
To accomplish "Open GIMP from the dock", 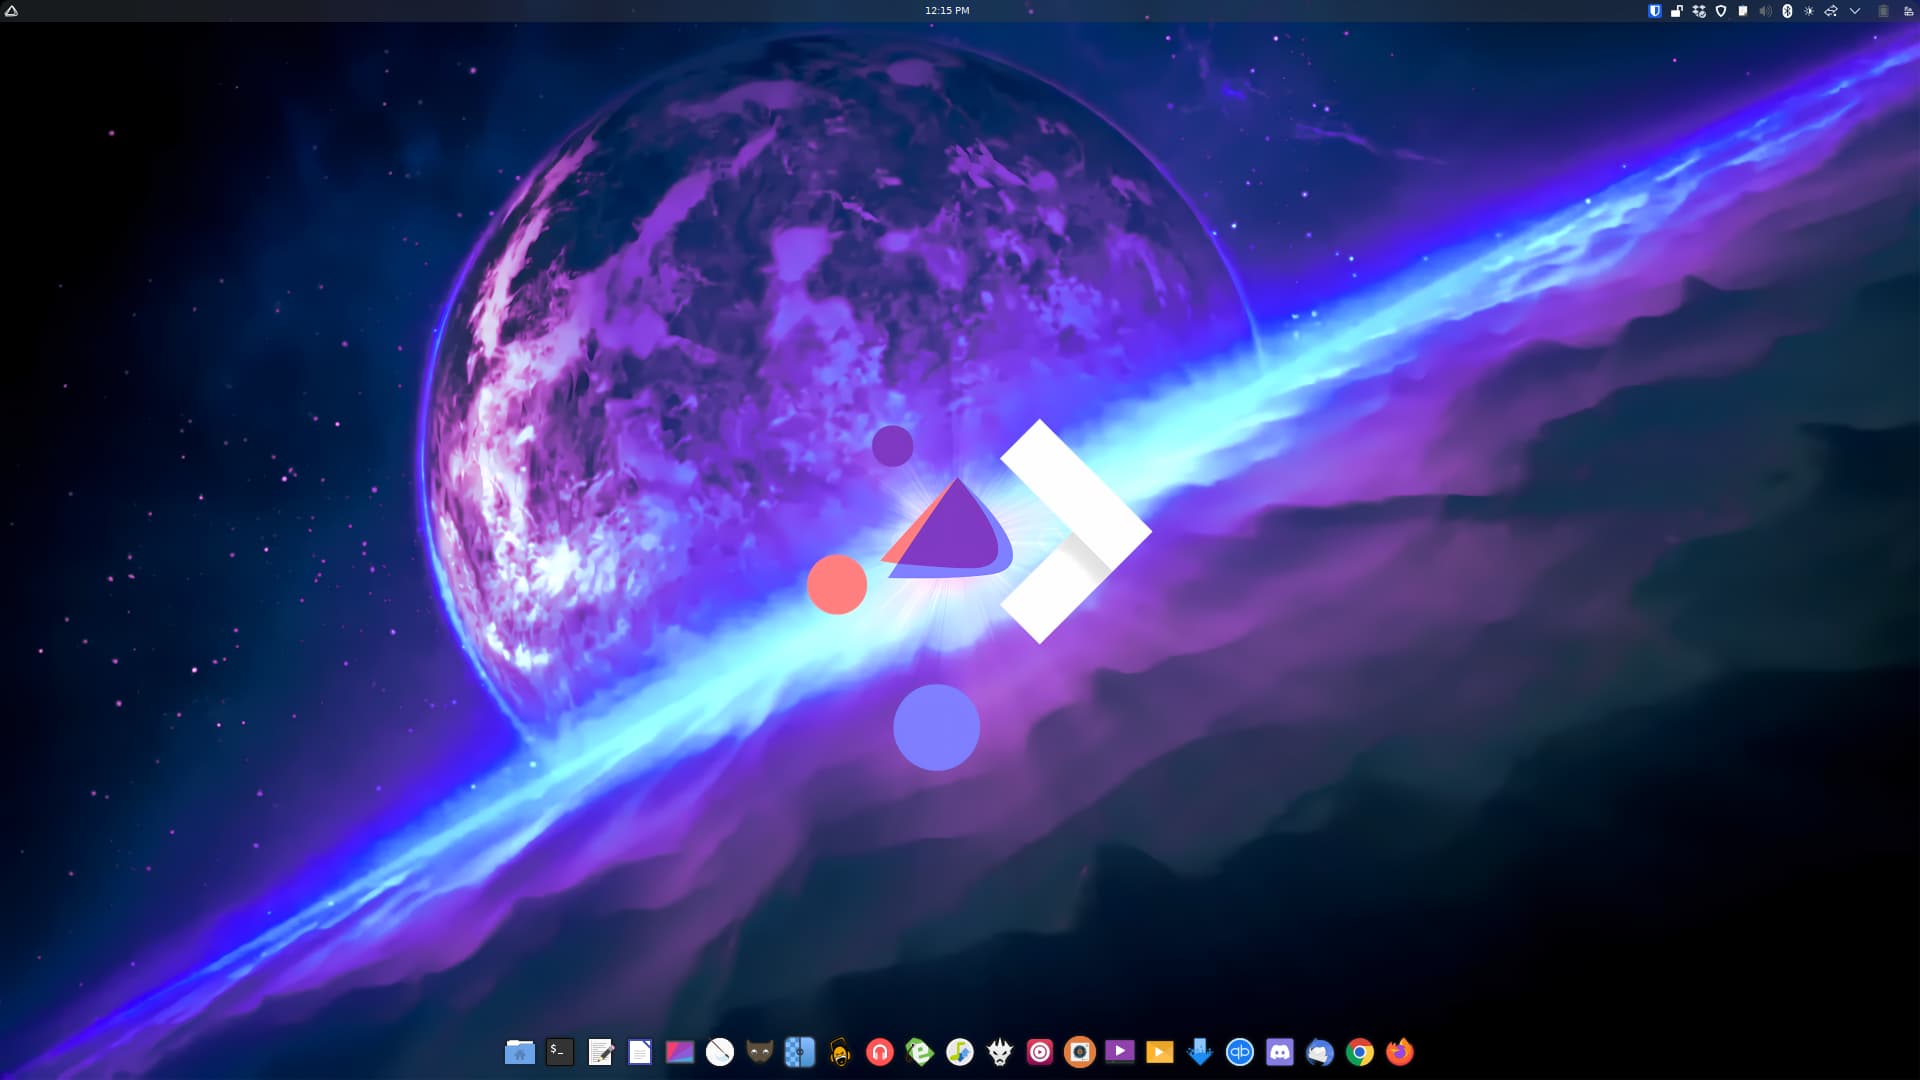I will coord(760,1052).
